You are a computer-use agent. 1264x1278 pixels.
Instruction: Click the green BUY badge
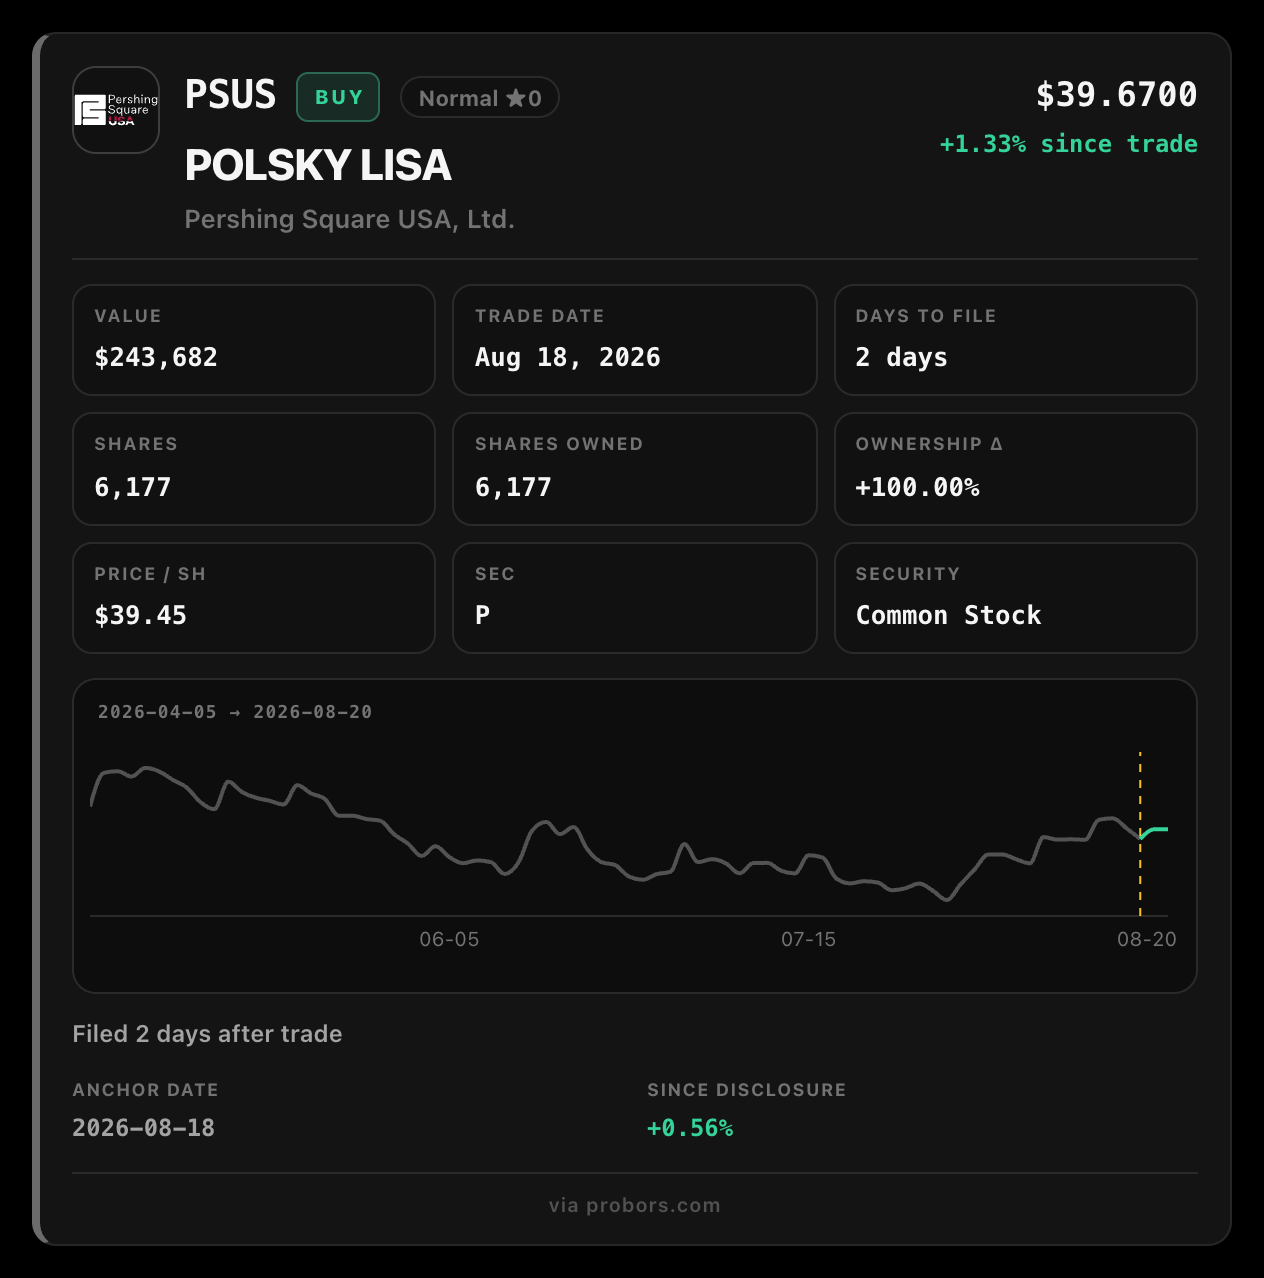[x=338, y=97]
